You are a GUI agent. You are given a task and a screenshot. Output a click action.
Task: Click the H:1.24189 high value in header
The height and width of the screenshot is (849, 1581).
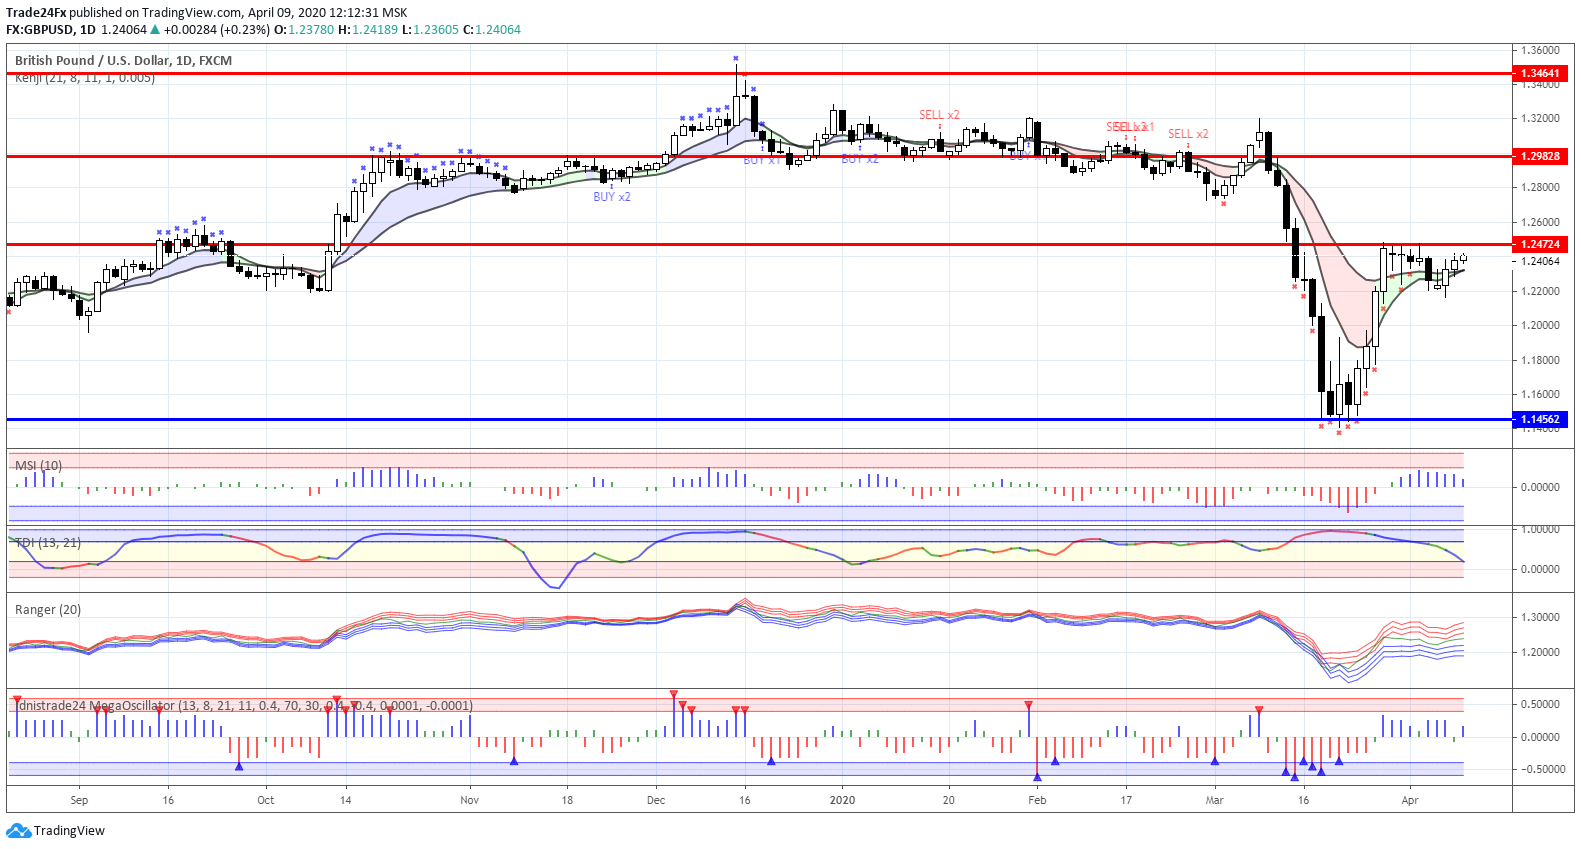(x=368, y=30)
